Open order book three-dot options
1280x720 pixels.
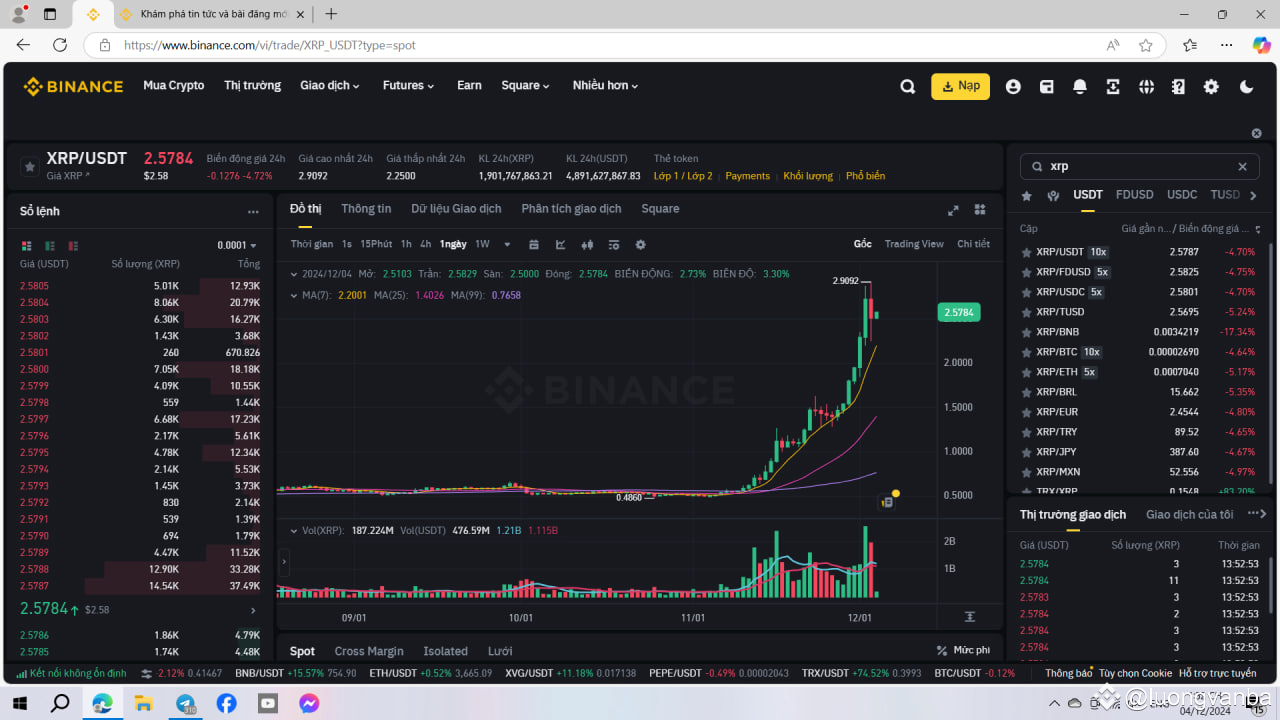[x=253, y=212]
